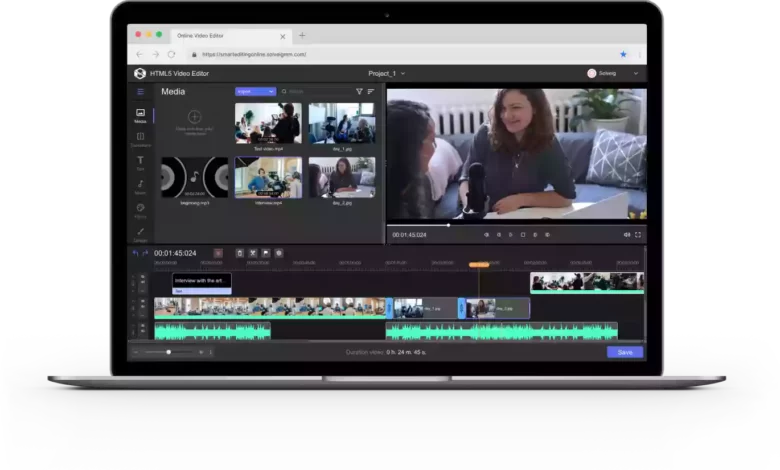Viewport: 780px width, 470px height.
Task: Select the 'Interview with the art...' text clip
Action: 201,283
